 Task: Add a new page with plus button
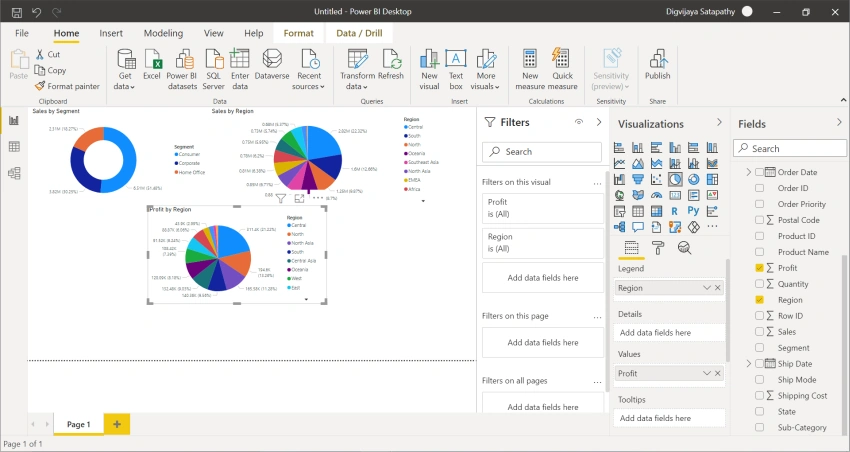click(x=117, y=424)
